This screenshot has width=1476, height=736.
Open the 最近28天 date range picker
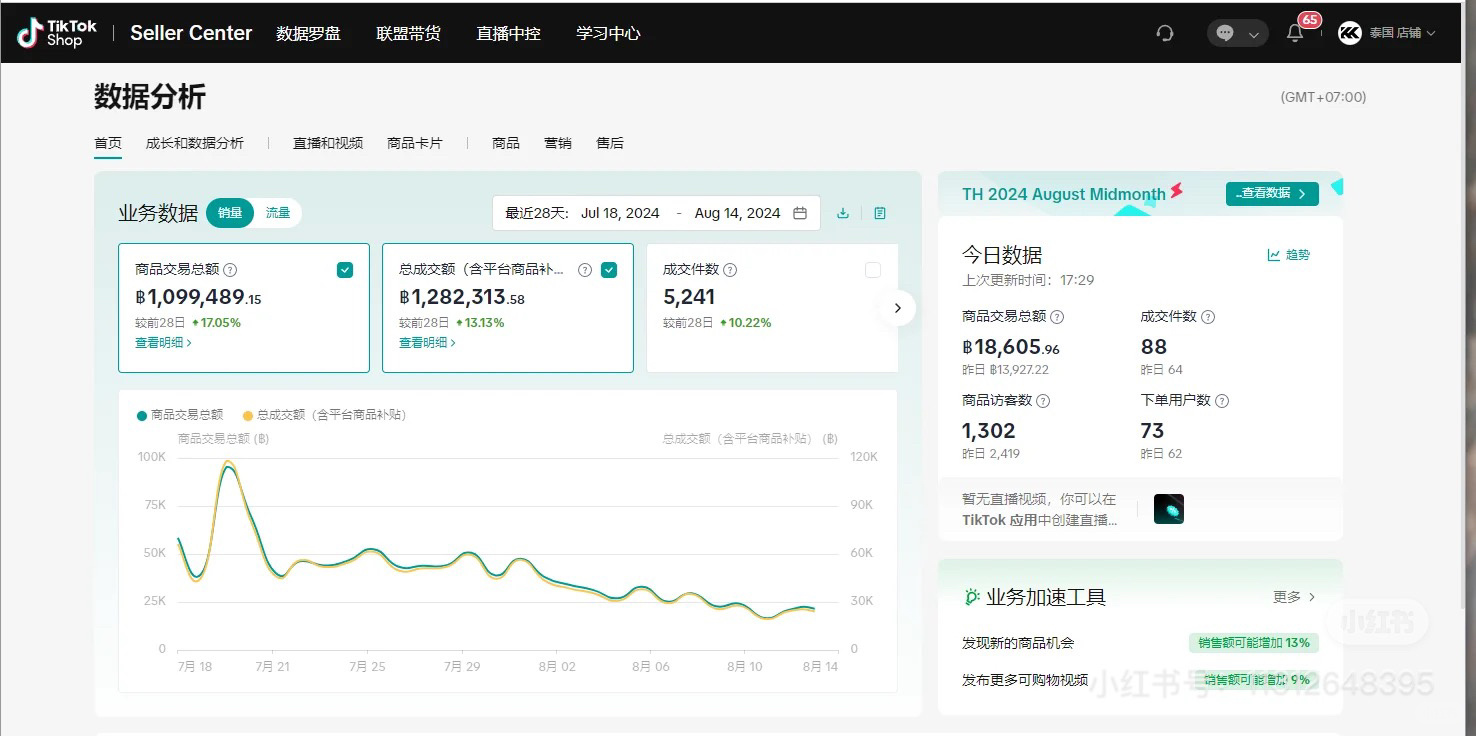656,213
